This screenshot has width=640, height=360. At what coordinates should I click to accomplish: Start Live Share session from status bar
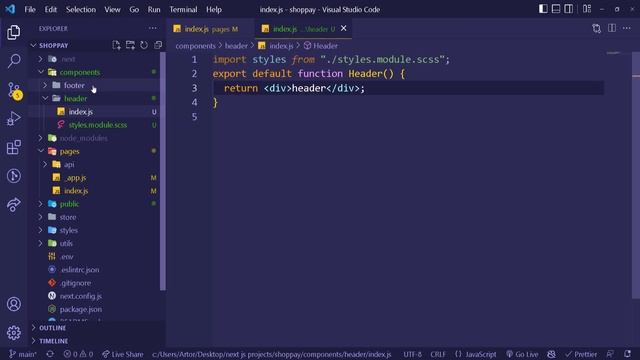click(122, 354)
